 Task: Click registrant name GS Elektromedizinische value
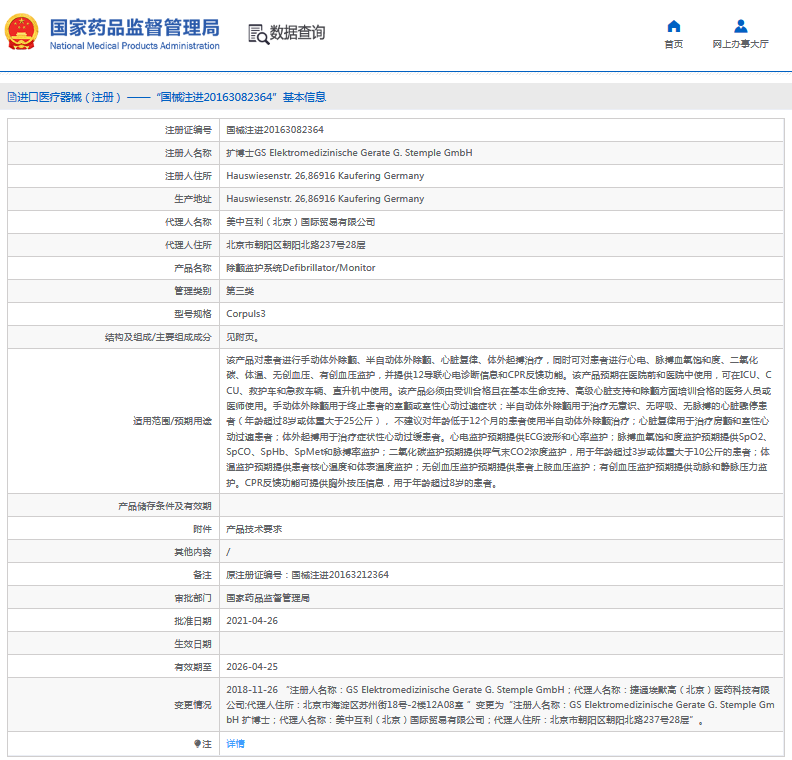(x=350, y=153)
